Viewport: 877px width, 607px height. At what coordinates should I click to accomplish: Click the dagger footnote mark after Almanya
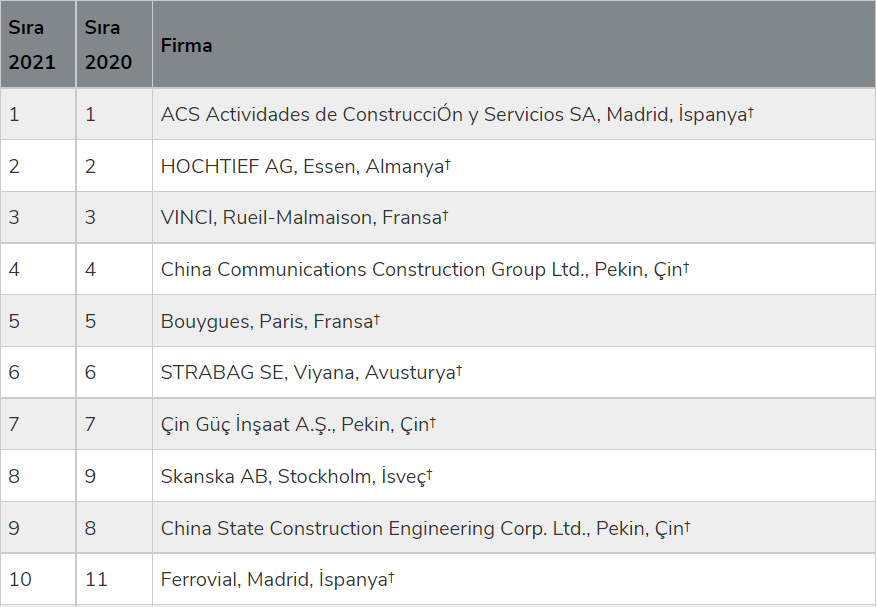(x=447, y=163)
